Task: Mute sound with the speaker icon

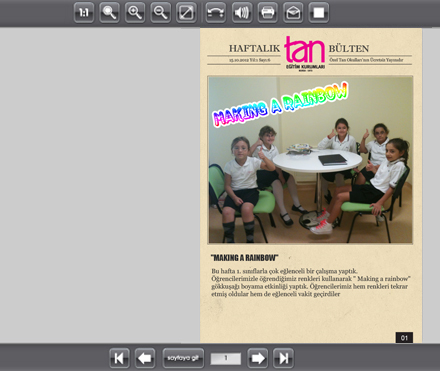Action: click(x=242, y=13)
